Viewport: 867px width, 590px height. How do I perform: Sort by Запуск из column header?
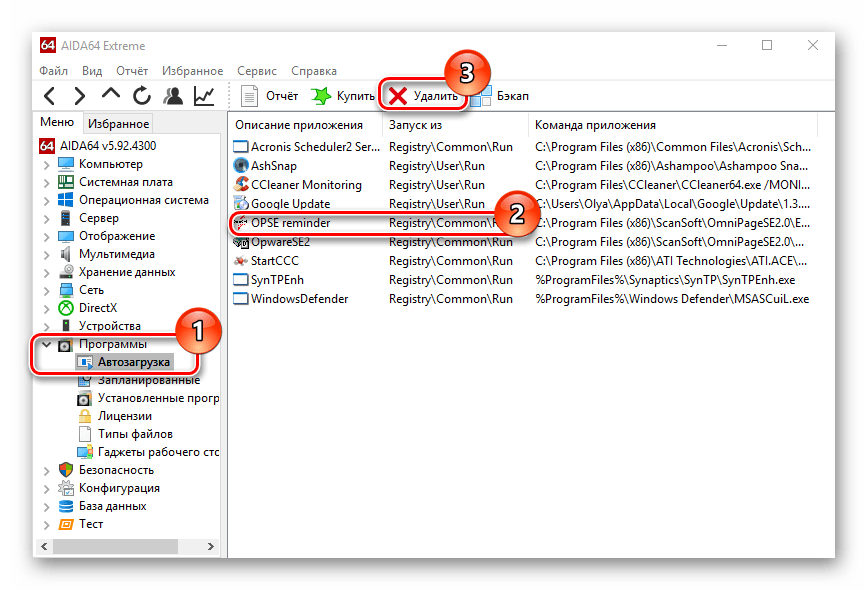pyautogui.click(x=415, y=125)
